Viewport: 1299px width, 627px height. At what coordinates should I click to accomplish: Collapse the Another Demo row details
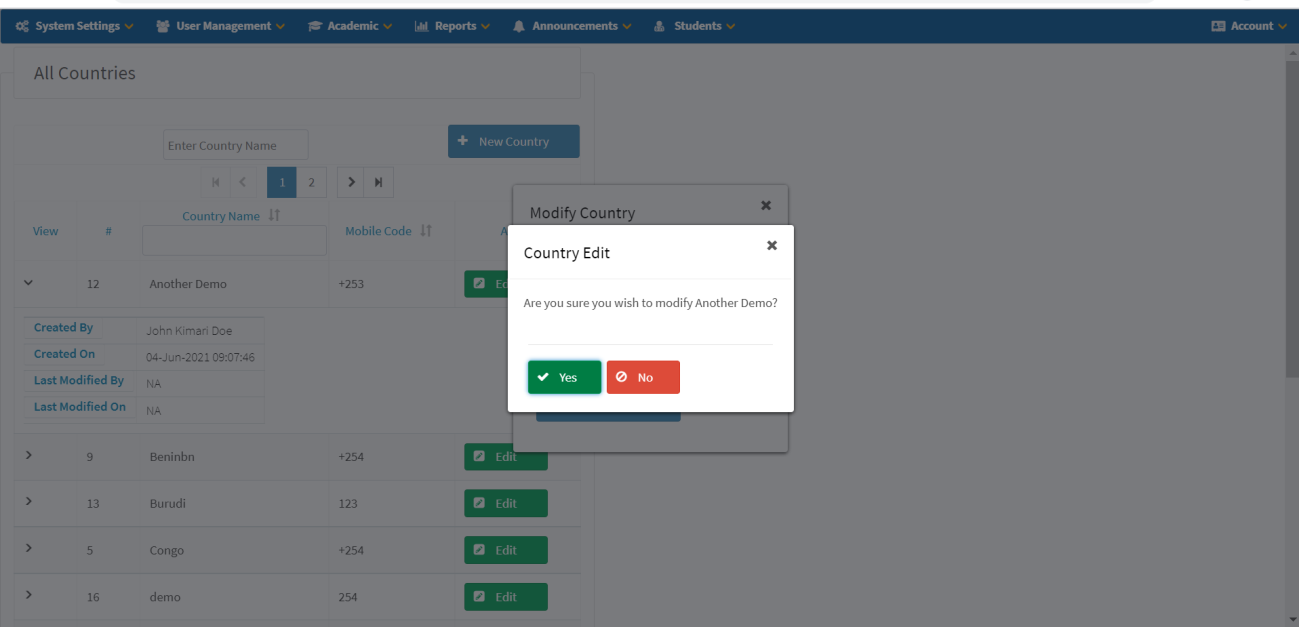click(28, 283)
